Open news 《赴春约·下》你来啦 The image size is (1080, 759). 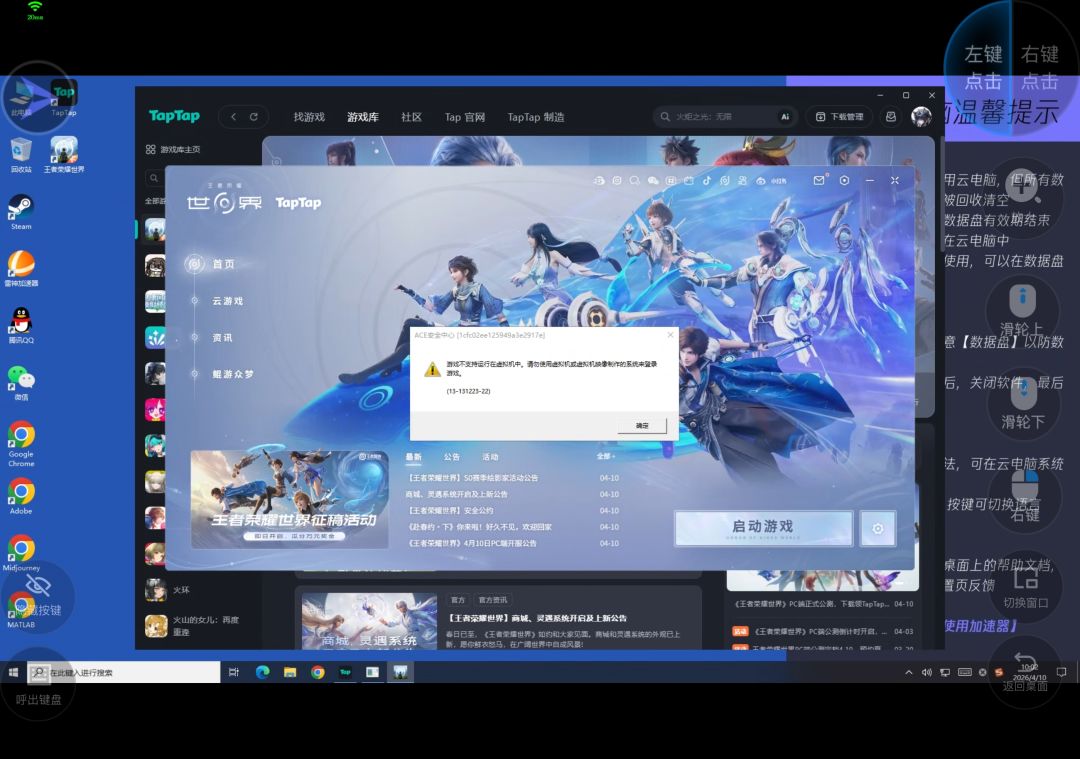(480, 527)
